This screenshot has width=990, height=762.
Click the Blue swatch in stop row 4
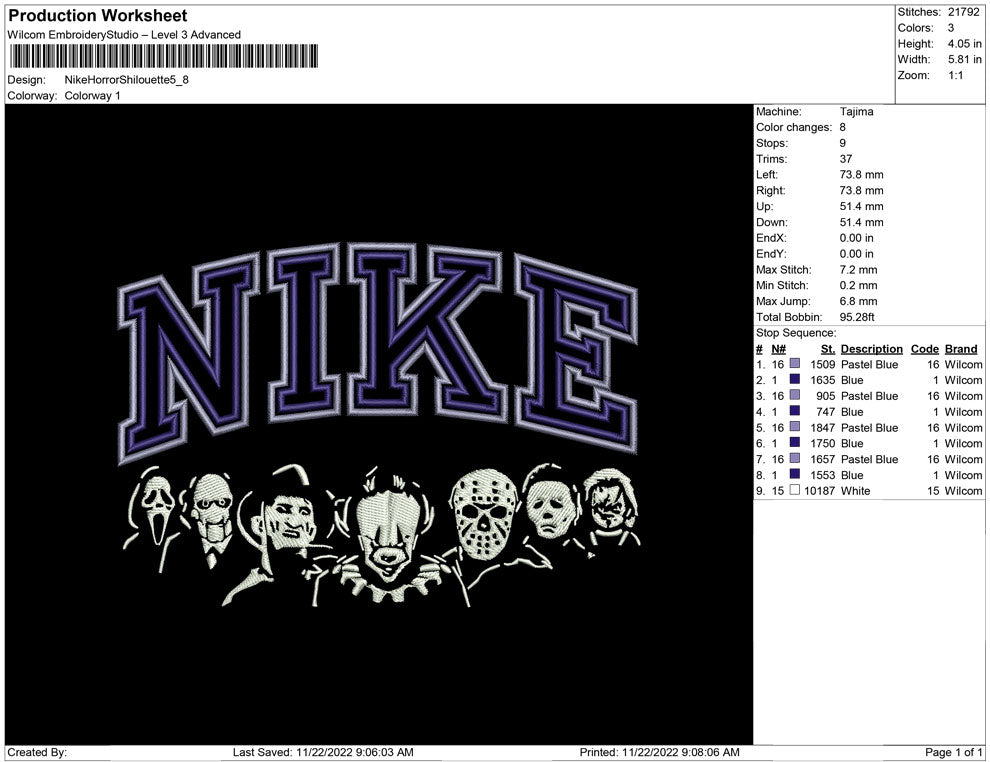[x=795, y=411]
